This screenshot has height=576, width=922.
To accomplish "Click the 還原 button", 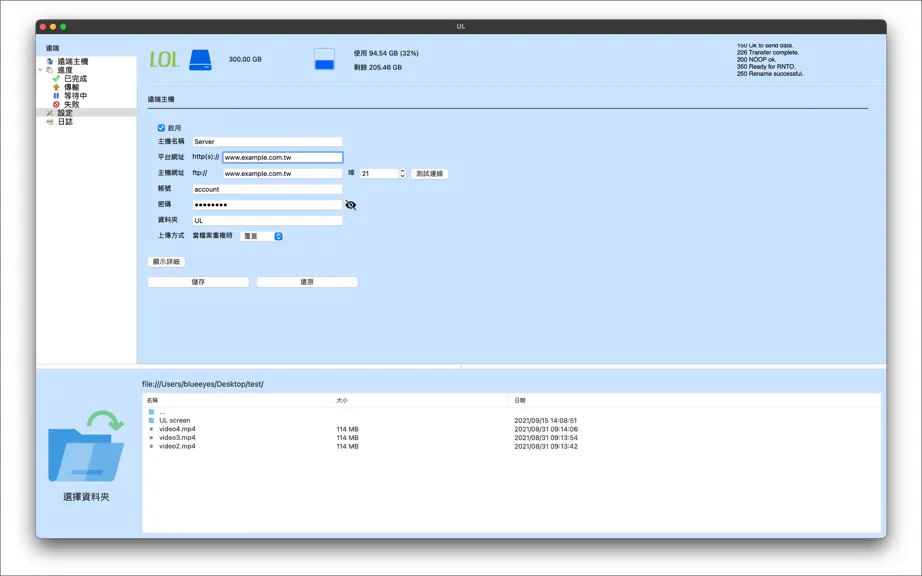I will [x=307, y=282].
